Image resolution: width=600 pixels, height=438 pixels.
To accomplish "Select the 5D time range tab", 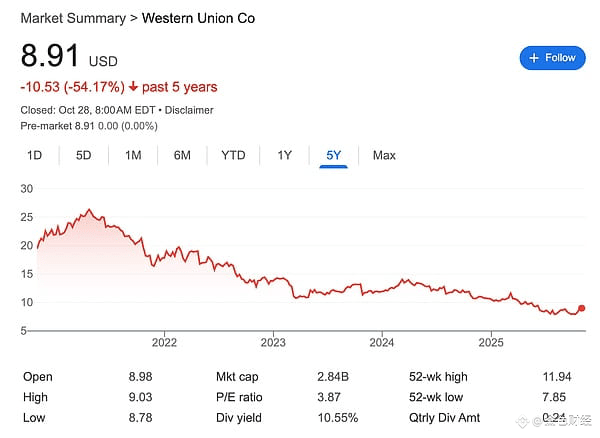I will tap(84, 155).
